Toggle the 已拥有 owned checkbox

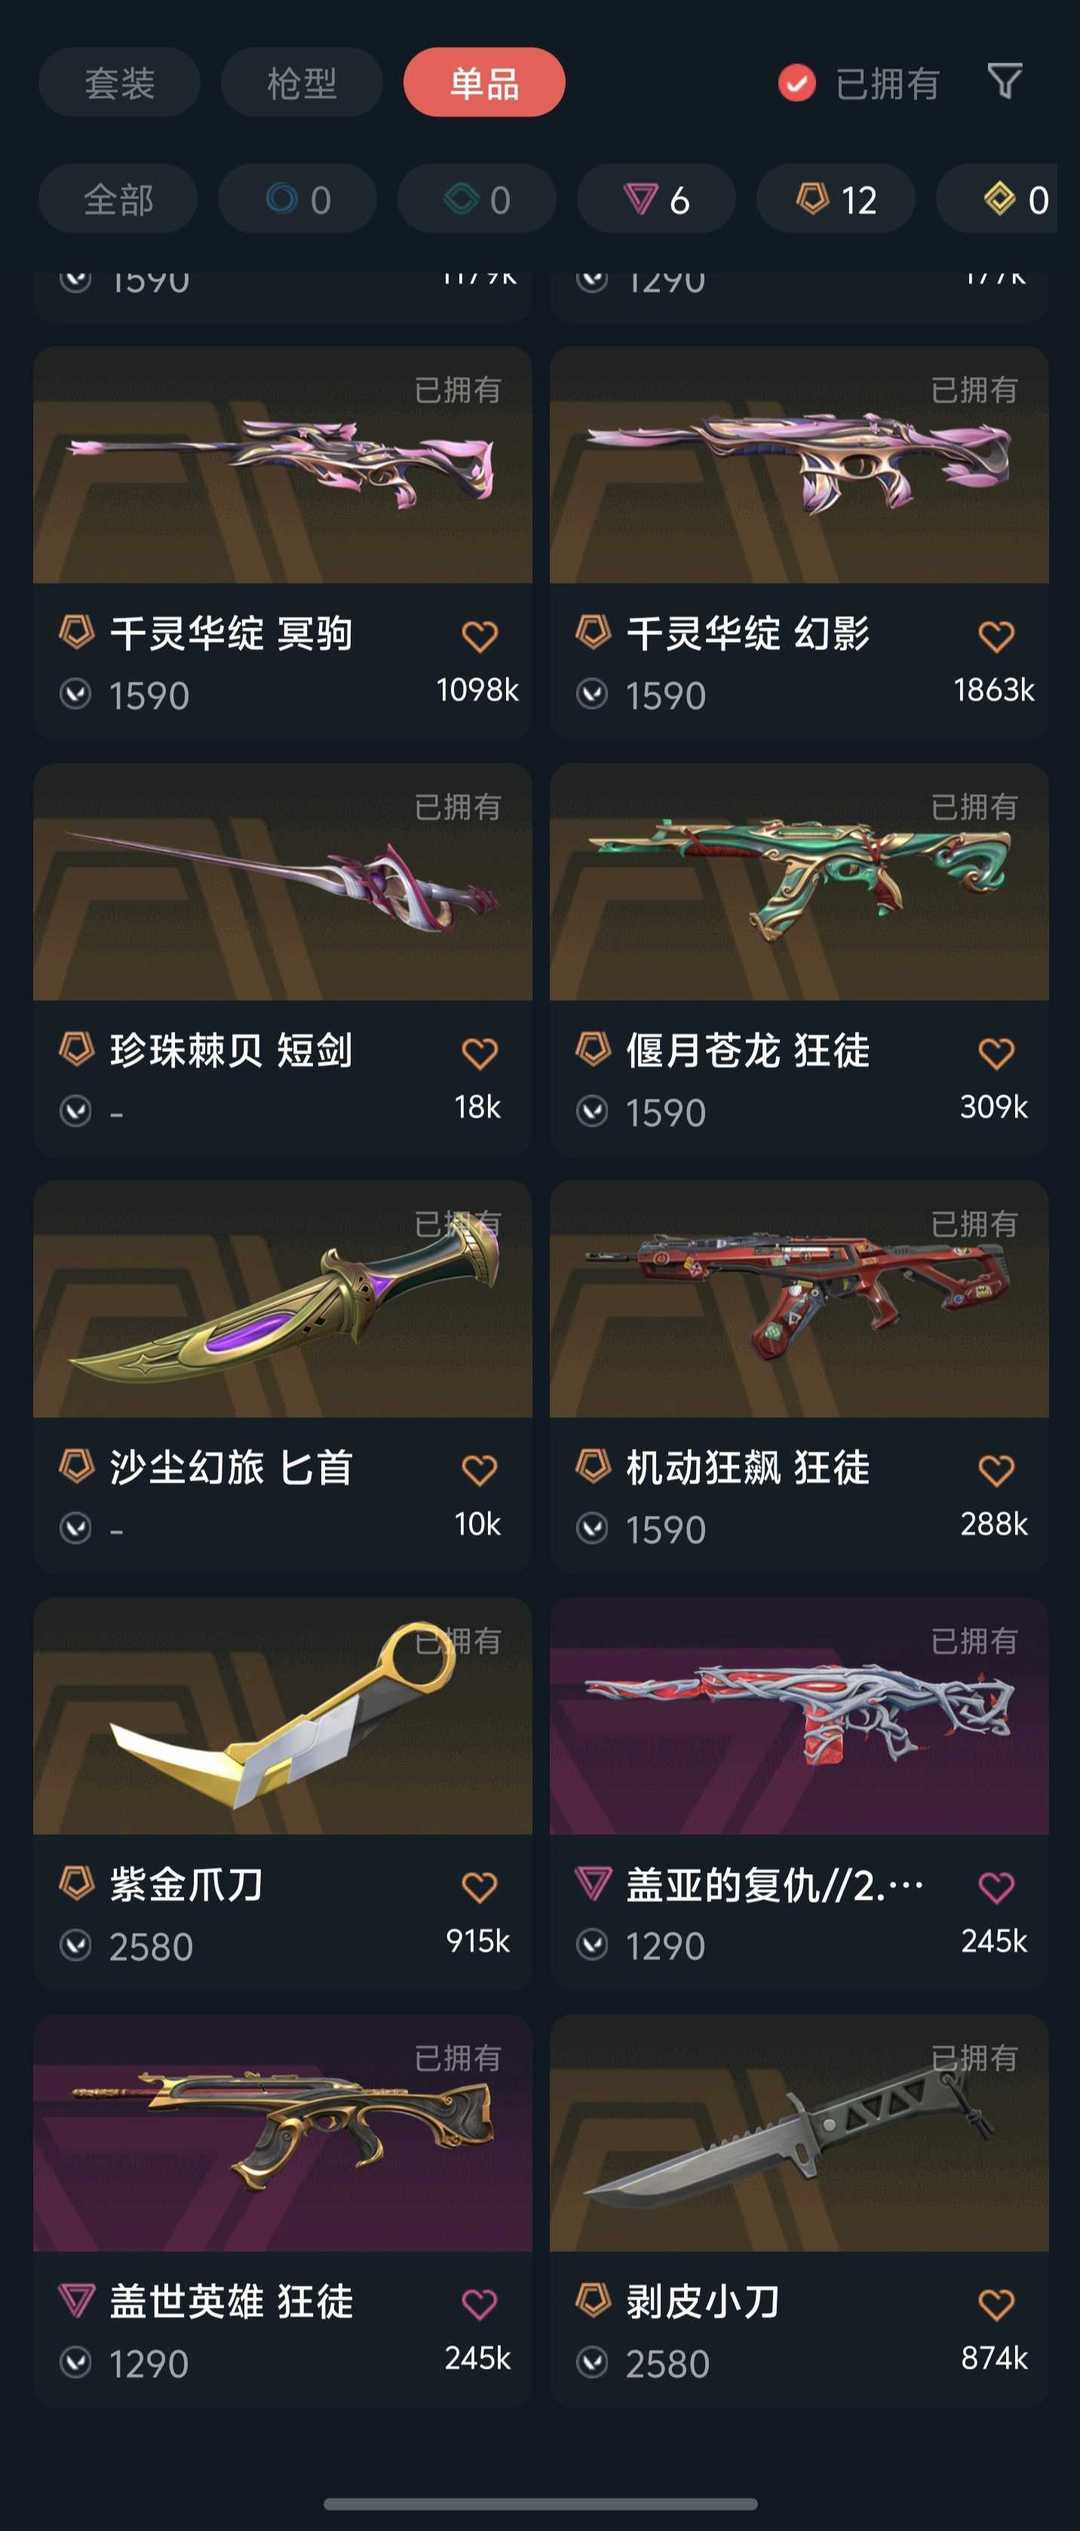[797, 83]
